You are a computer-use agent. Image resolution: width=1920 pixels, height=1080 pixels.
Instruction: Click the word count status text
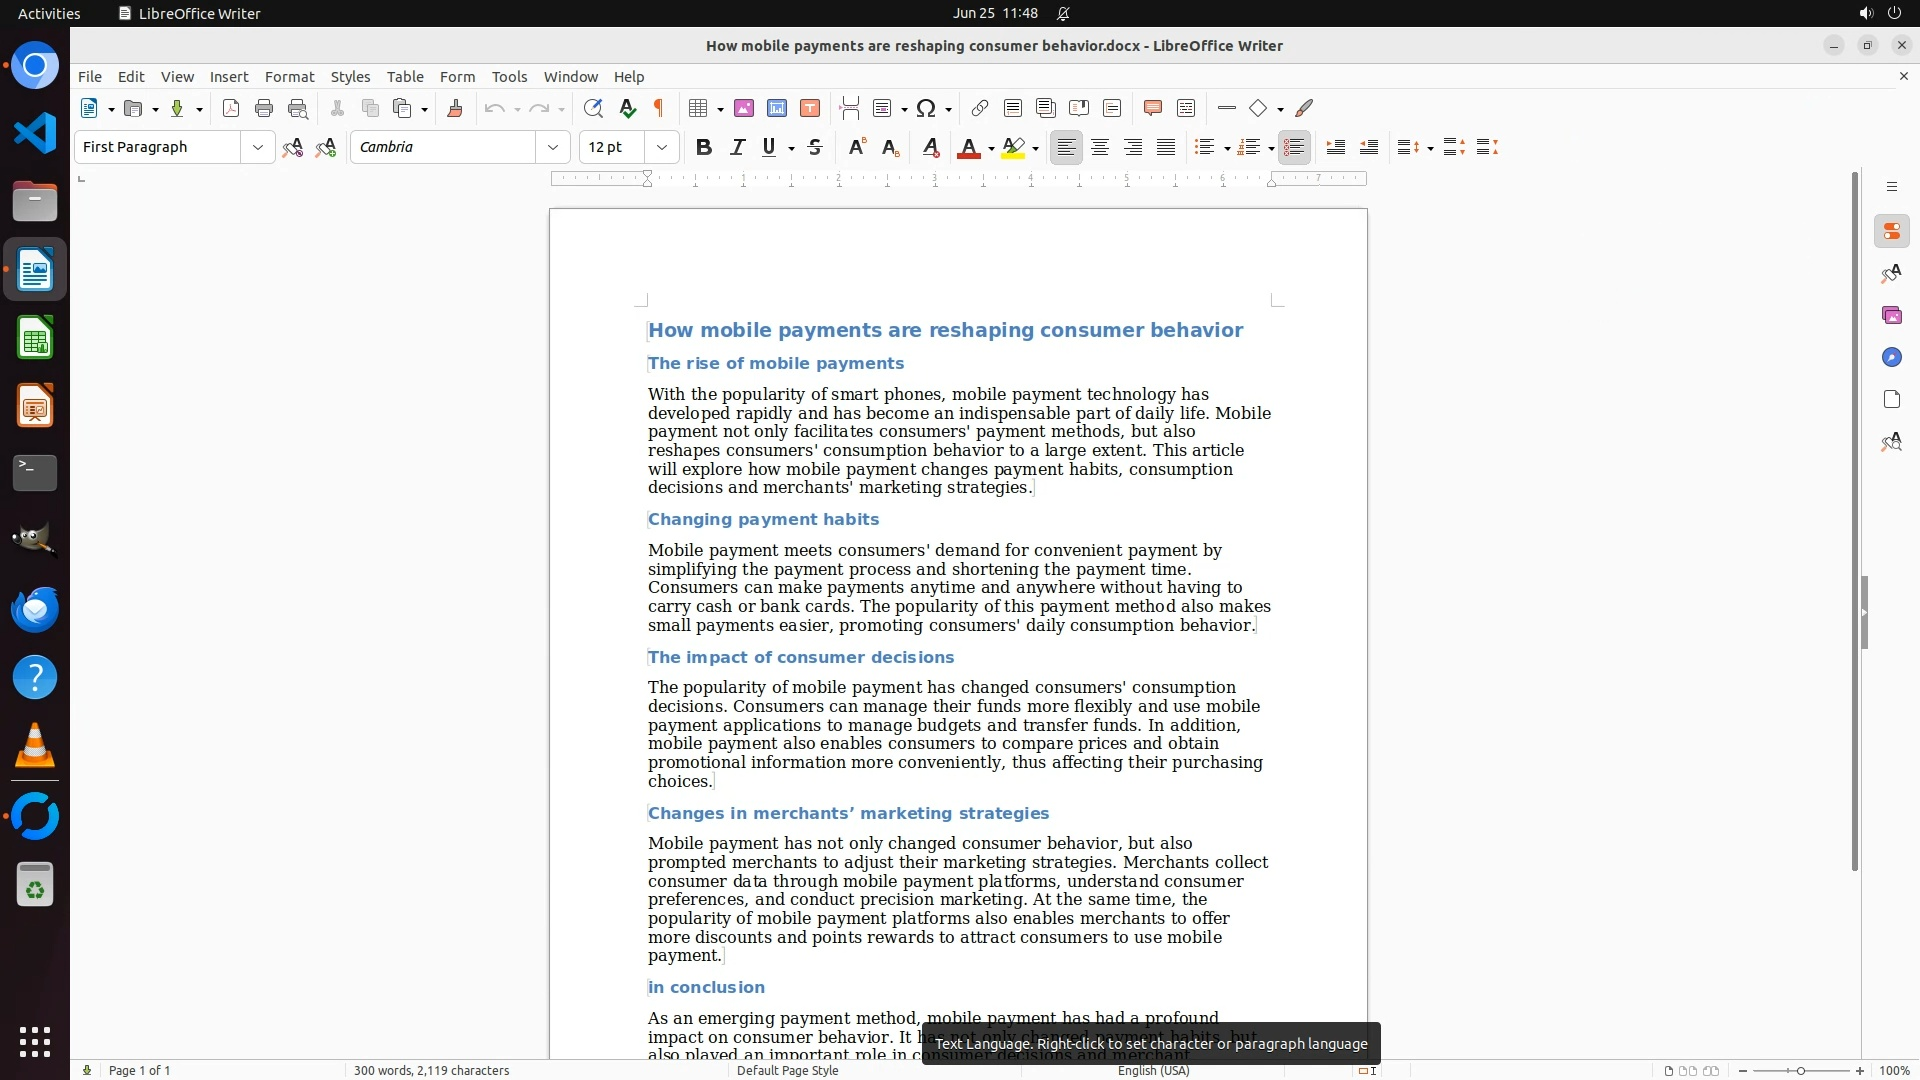pos(431,1070)
